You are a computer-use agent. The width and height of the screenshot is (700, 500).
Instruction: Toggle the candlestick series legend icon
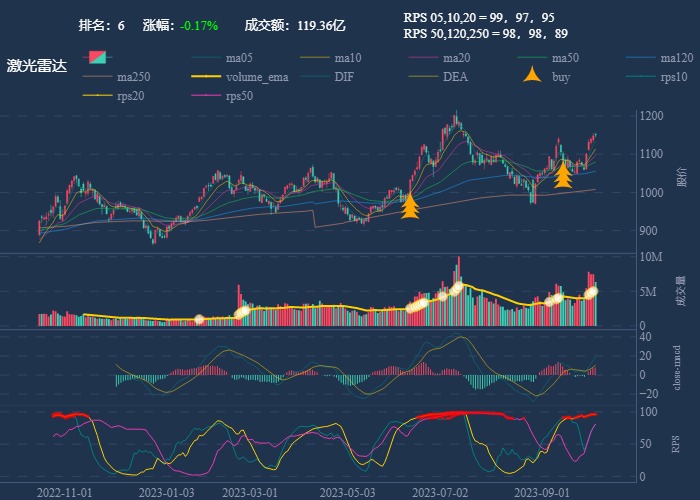(97, 57)
